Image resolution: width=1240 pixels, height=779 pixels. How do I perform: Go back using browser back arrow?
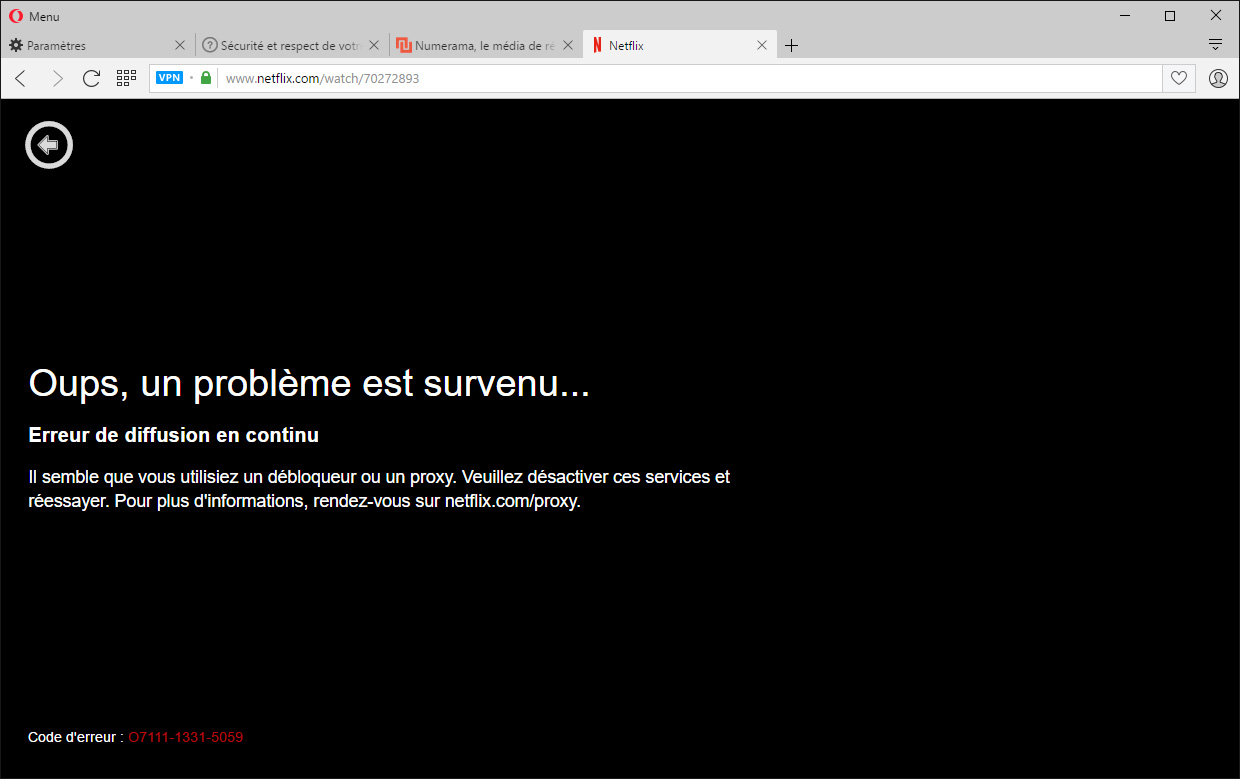pyautogui.click(x=21, y=78)
